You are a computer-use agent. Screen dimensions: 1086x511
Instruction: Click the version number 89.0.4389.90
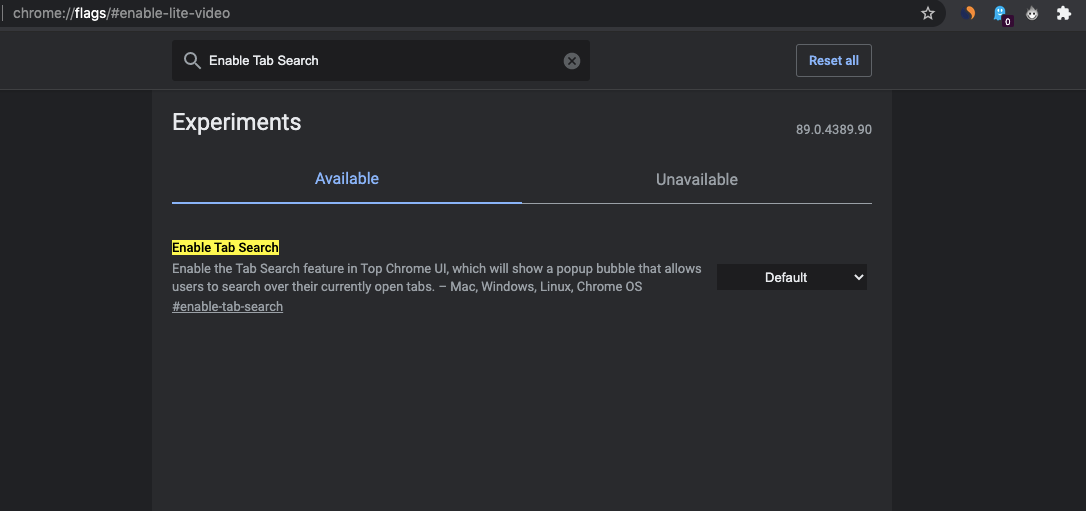click(x=833, y=130)
